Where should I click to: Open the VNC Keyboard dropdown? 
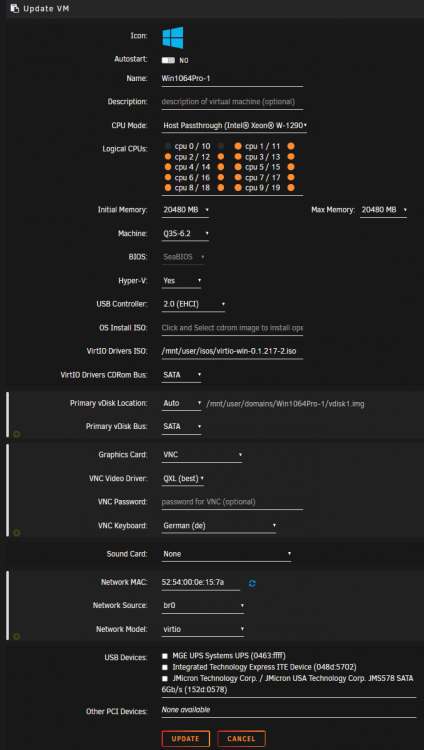(x=219, y=526)
